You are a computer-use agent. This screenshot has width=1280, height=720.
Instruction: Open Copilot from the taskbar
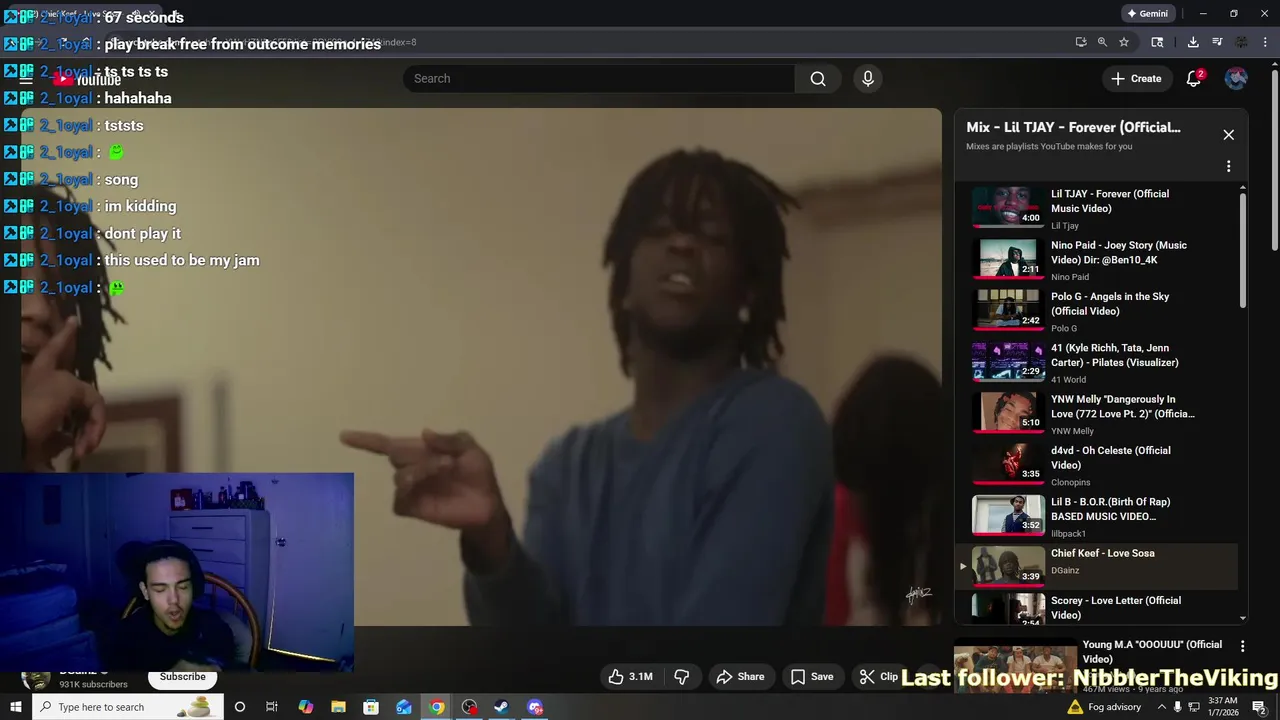306,707
